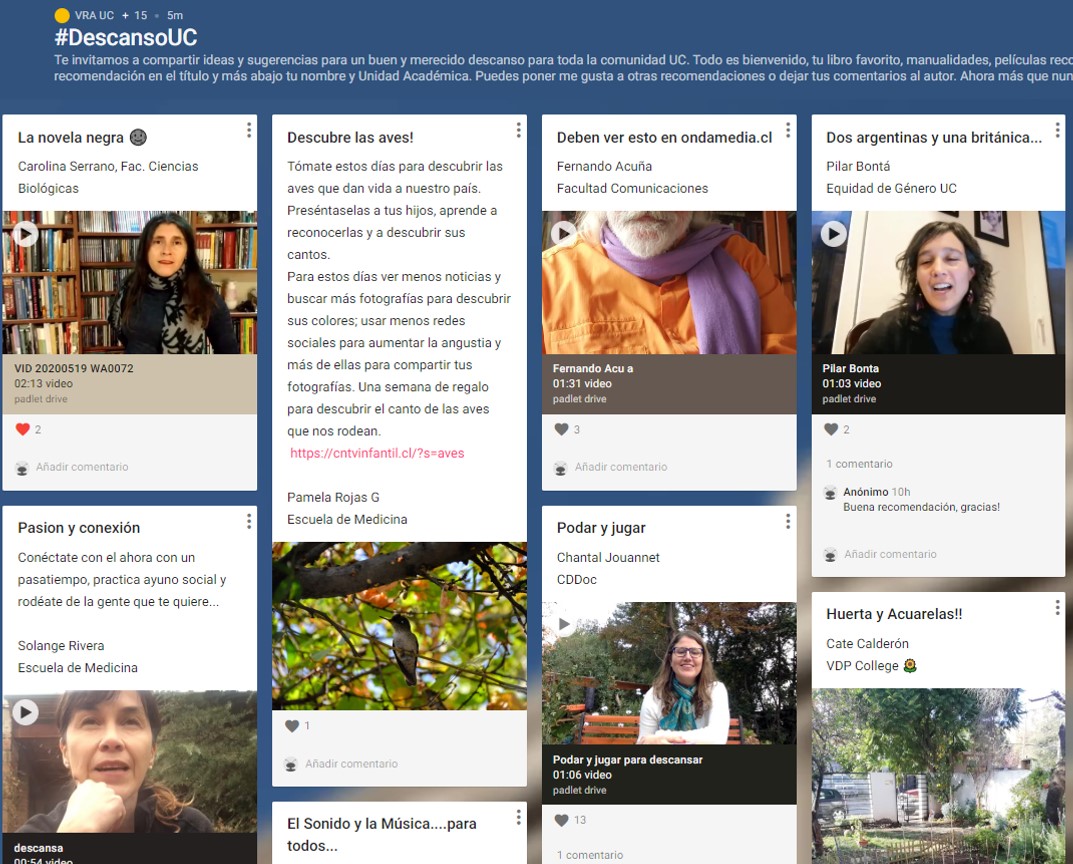The height and width of the screenshot is (864, 1073).
Task: Open options menu for Descubre las aves
Action: pyautogui.click(x=518, y=130)
